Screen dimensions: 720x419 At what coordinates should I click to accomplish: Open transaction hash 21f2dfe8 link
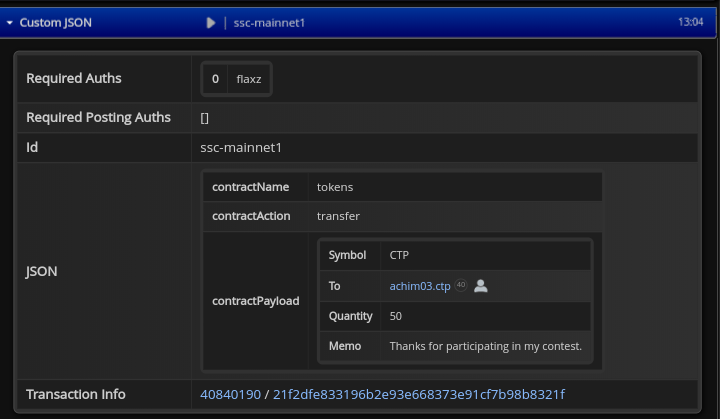[418, 394]
